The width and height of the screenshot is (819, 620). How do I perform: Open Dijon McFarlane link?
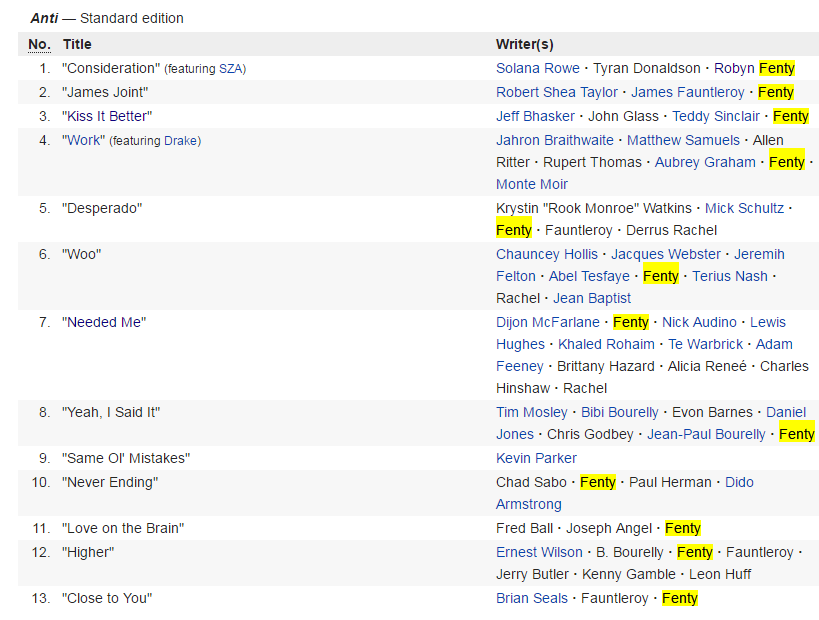[x=547, y=322]
